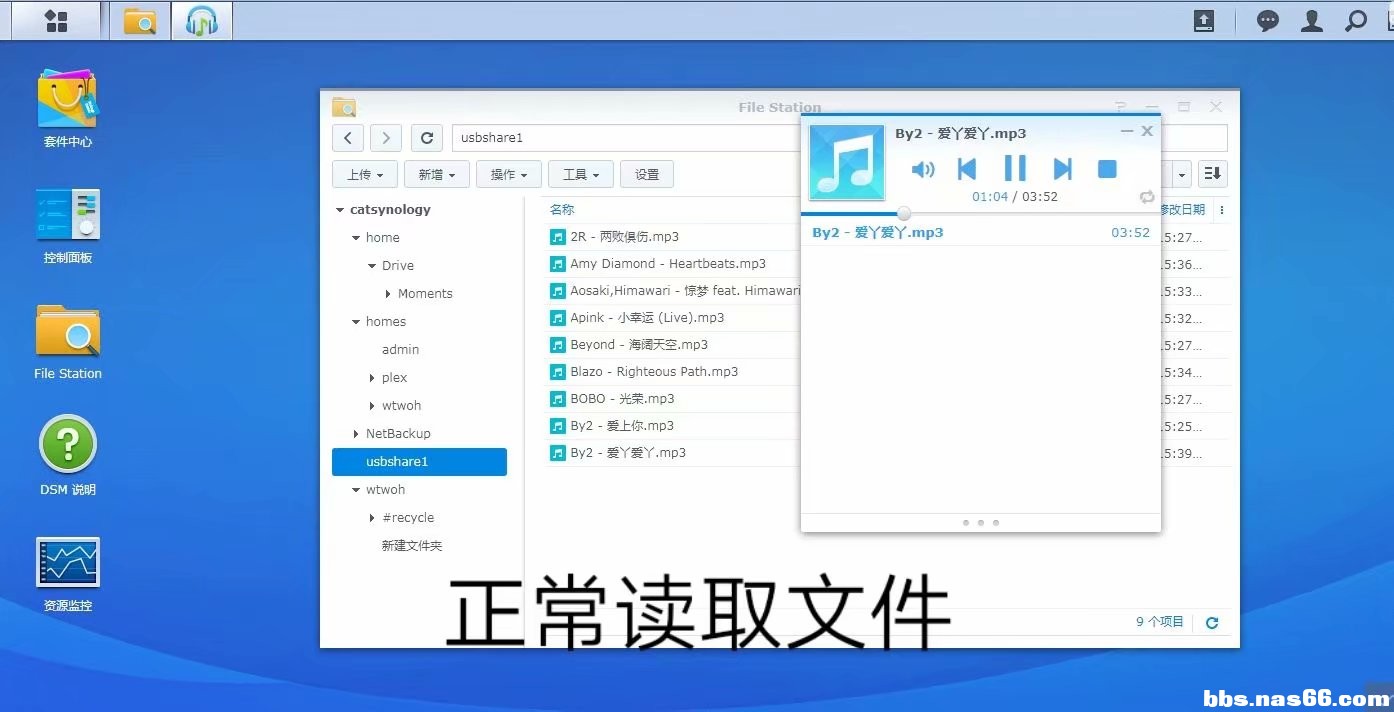Expand the plex folder tree arrow

pyautogui.click(x=372, y=378)
